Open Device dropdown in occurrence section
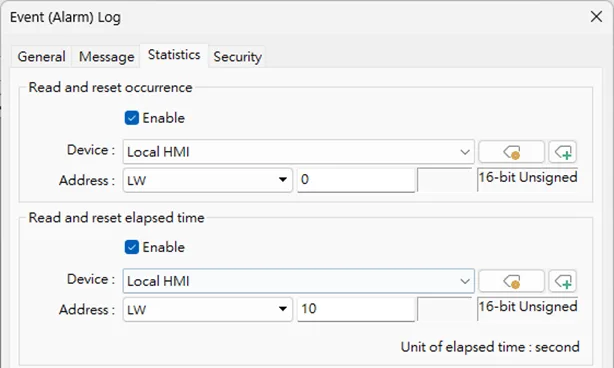The image size is (614, 368). (298, 152)
